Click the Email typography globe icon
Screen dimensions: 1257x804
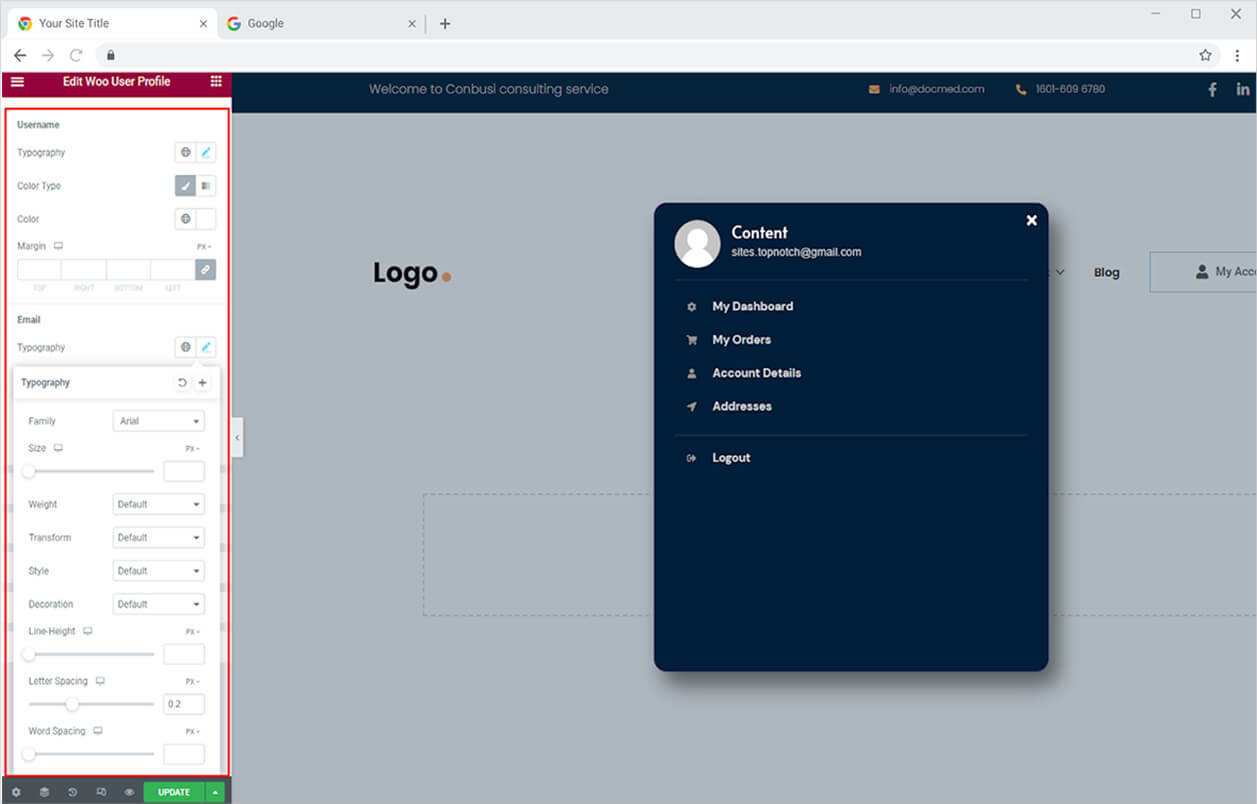(185, 347)
